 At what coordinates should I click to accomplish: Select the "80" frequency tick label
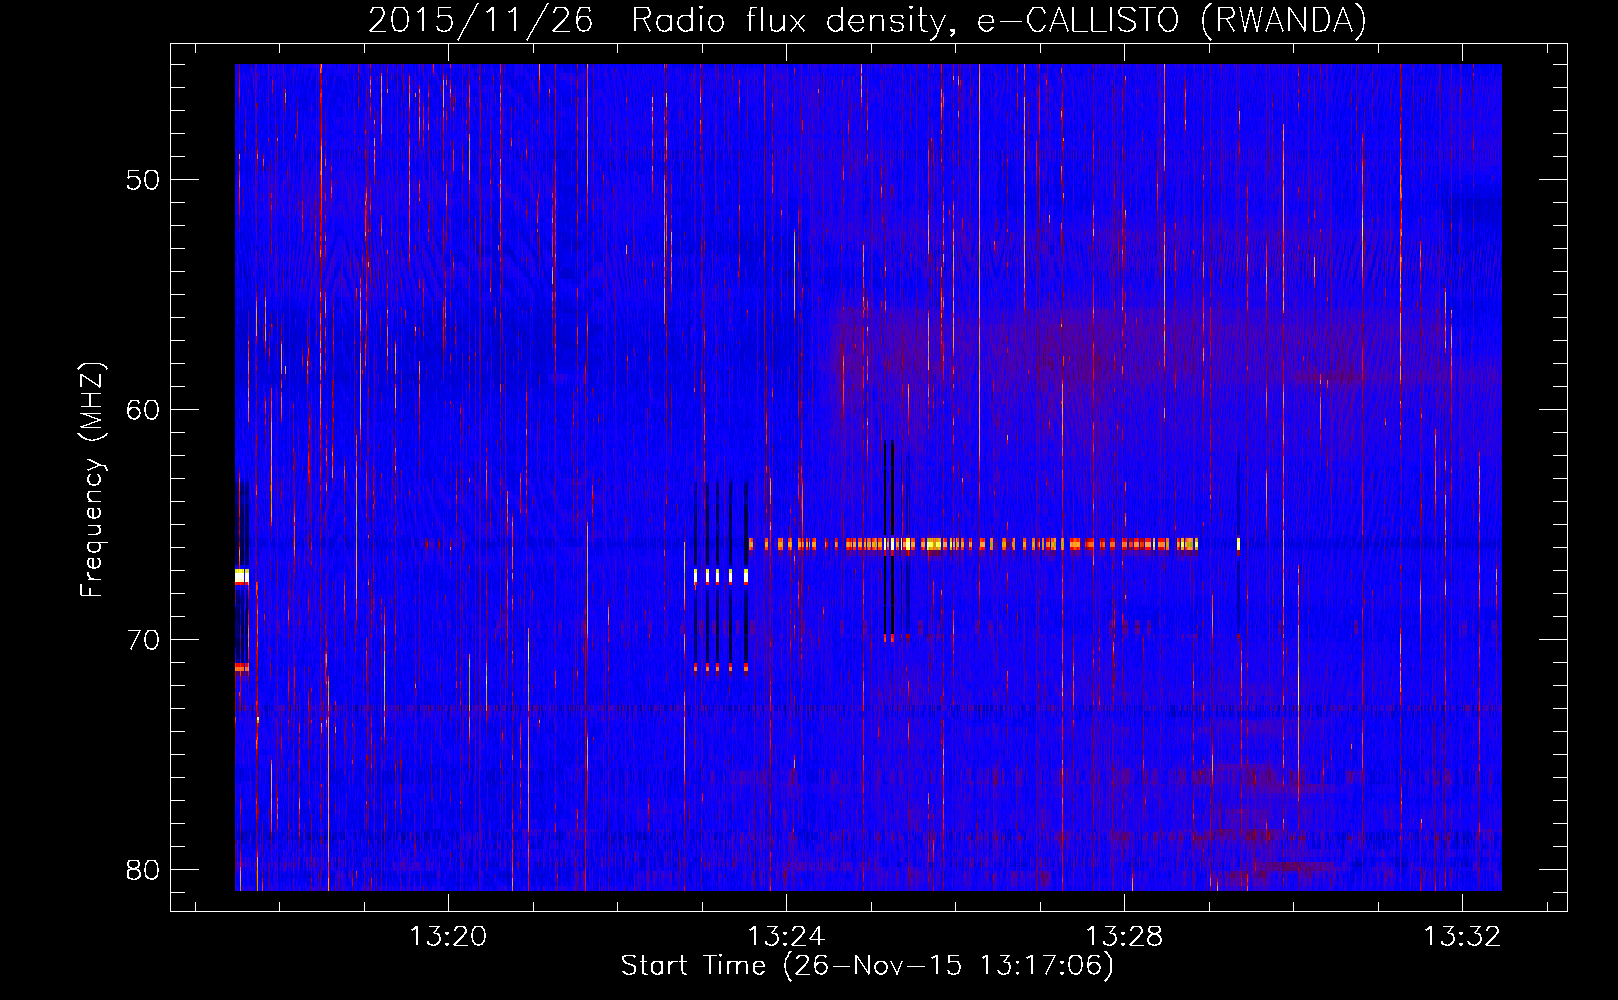[143, 870]
